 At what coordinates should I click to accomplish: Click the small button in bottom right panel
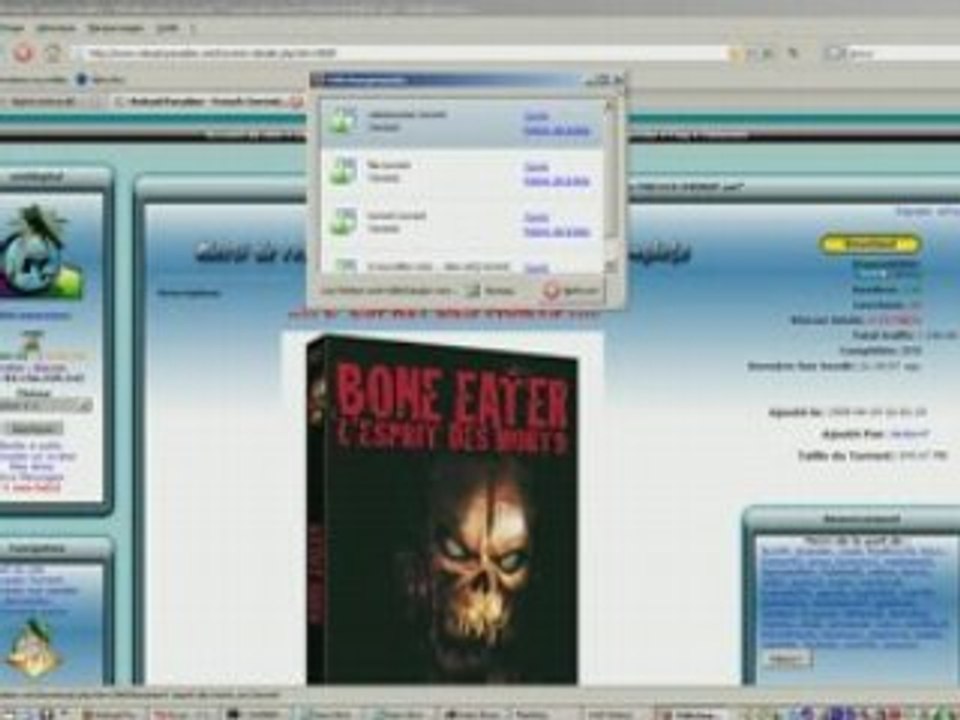[786, 658]
